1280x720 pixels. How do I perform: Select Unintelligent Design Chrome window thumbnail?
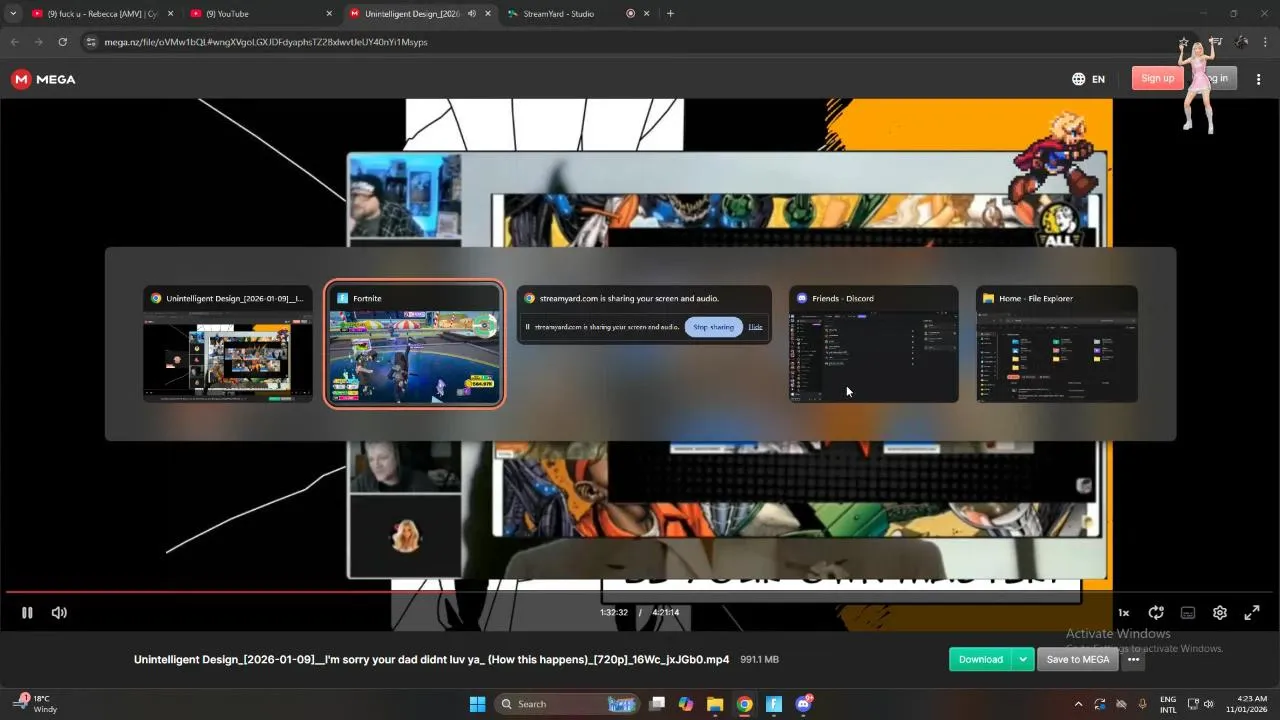(228, 345)
